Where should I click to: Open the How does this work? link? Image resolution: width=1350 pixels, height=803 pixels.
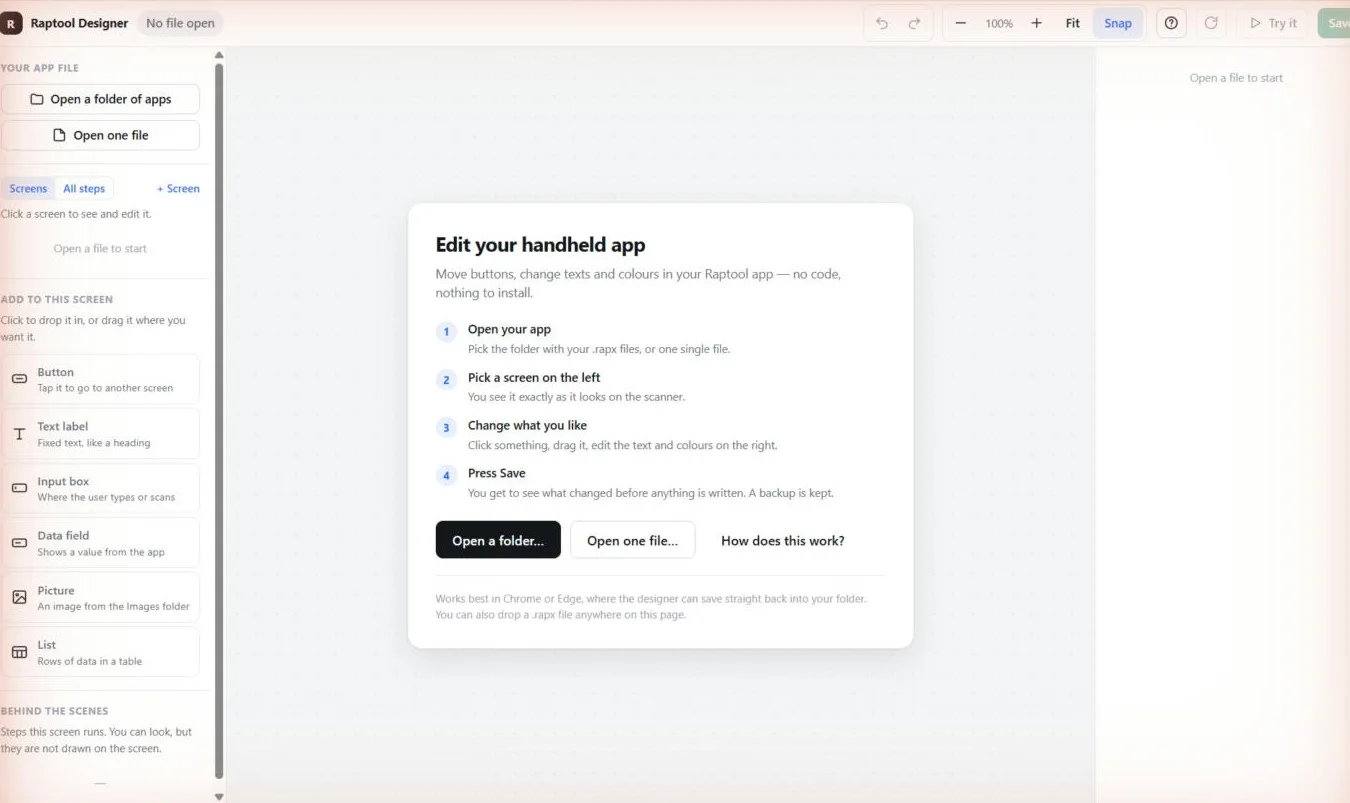[x=782, y=540]
